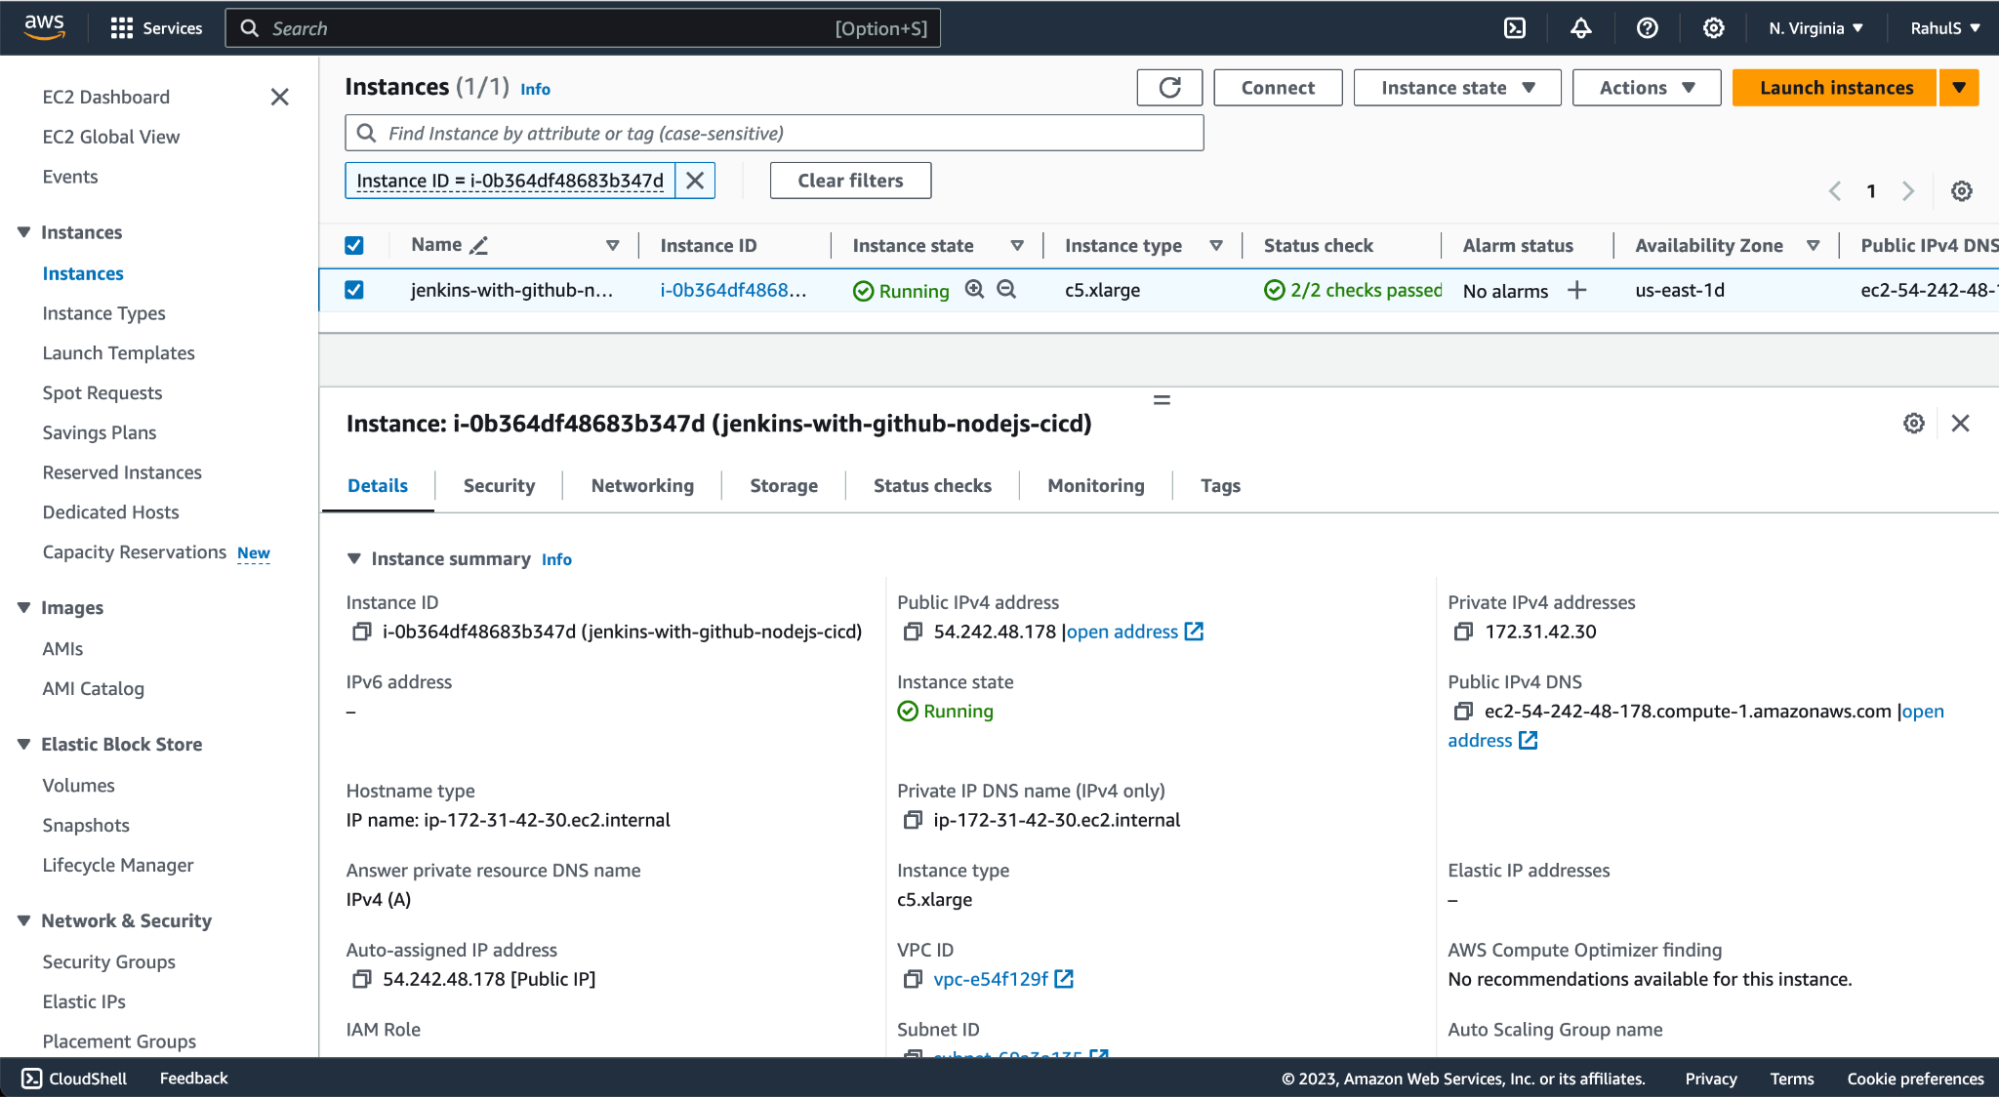Toggle the select-all instances checkbox
Screen dimensions: 1999x1098
pos(354,244)
